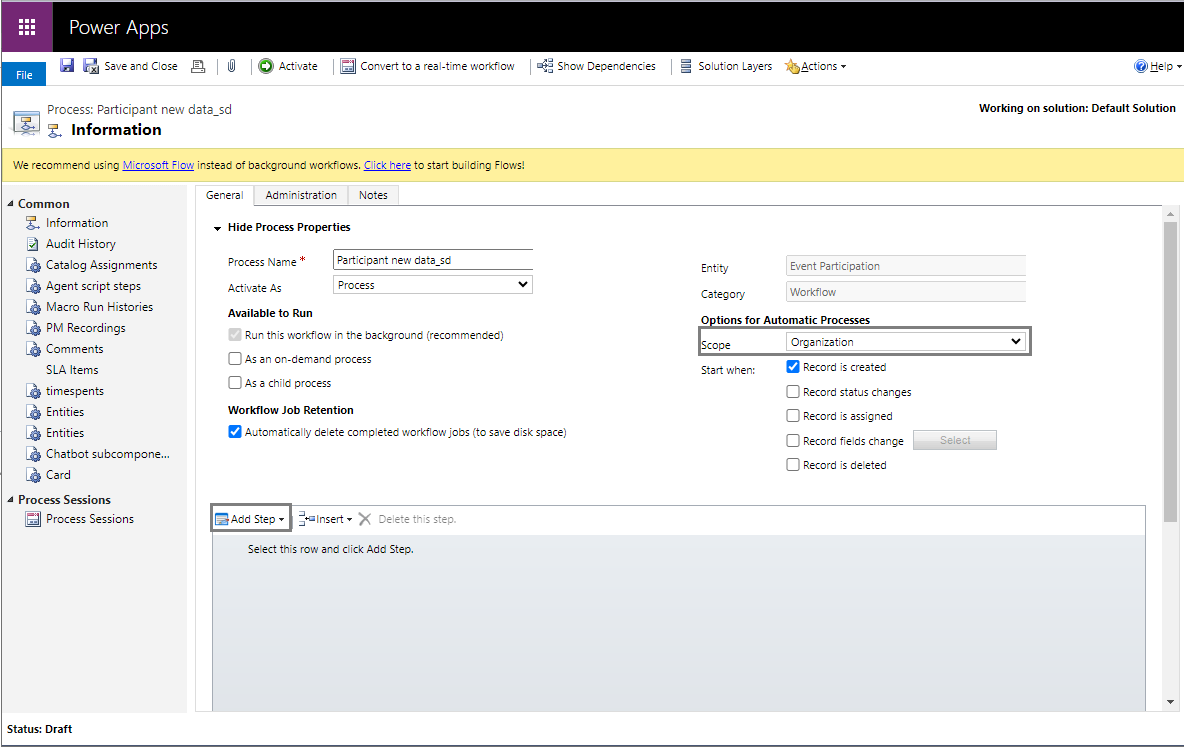Open the Help menu

point(1158,66)
